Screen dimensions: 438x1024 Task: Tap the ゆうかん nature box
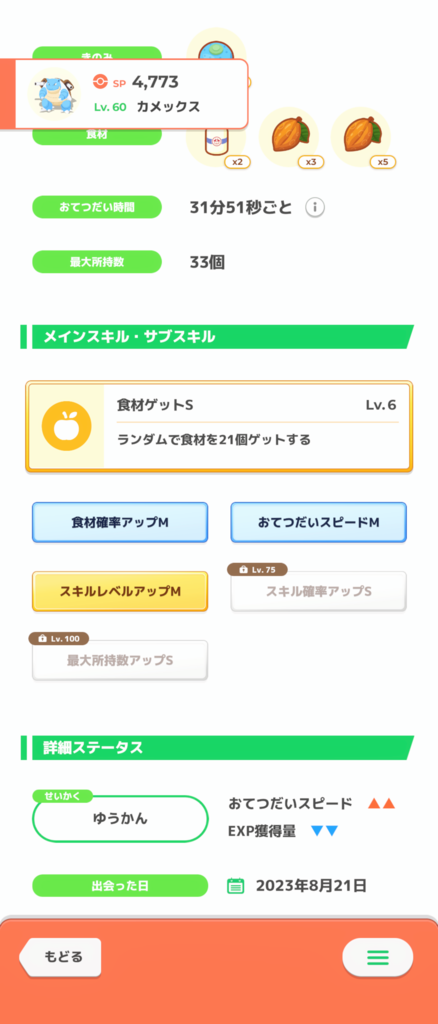tap(120, 819)
